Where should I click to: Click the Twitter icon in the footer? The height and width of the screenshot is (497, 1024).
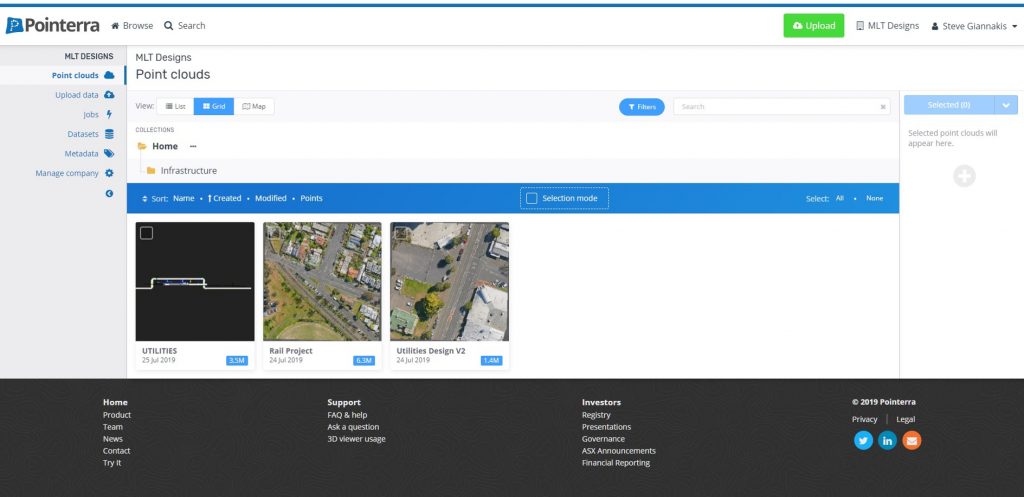pyautogui.click(x=863, y=440)
